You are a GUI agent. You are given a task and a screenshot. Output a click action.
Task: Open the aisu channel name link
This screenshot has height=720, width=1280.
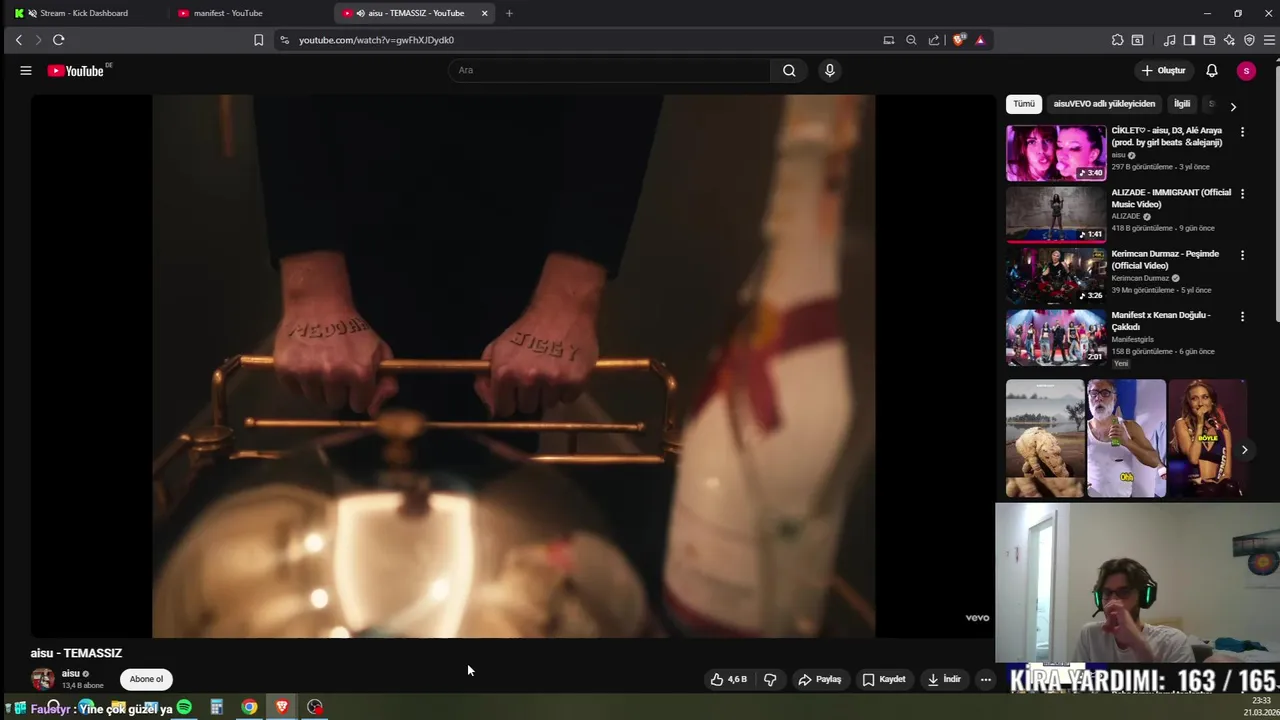pyautogui.click(x=70, y=674)
